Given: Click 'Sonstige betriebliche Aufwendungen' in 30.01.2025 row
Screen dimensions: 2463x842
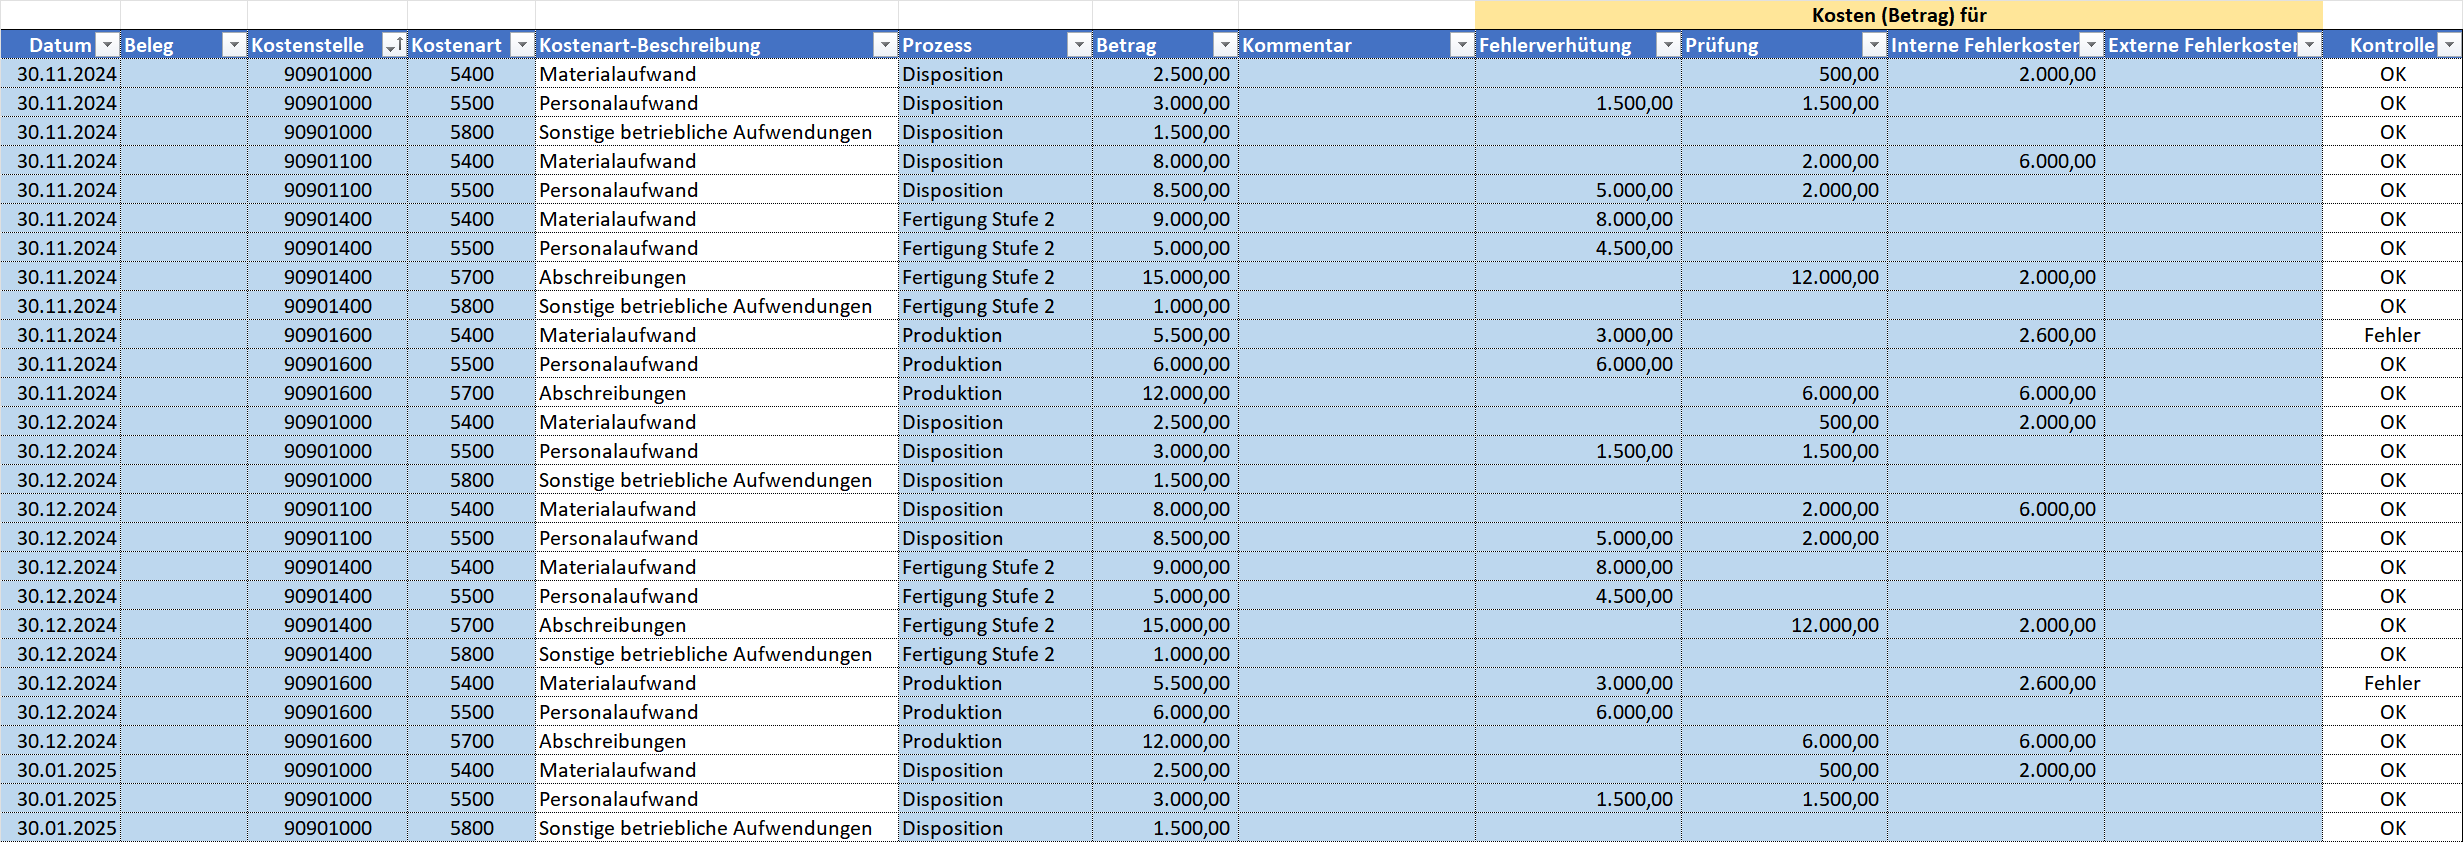Looking at the screenshot, I should click(x=716, y=828).
